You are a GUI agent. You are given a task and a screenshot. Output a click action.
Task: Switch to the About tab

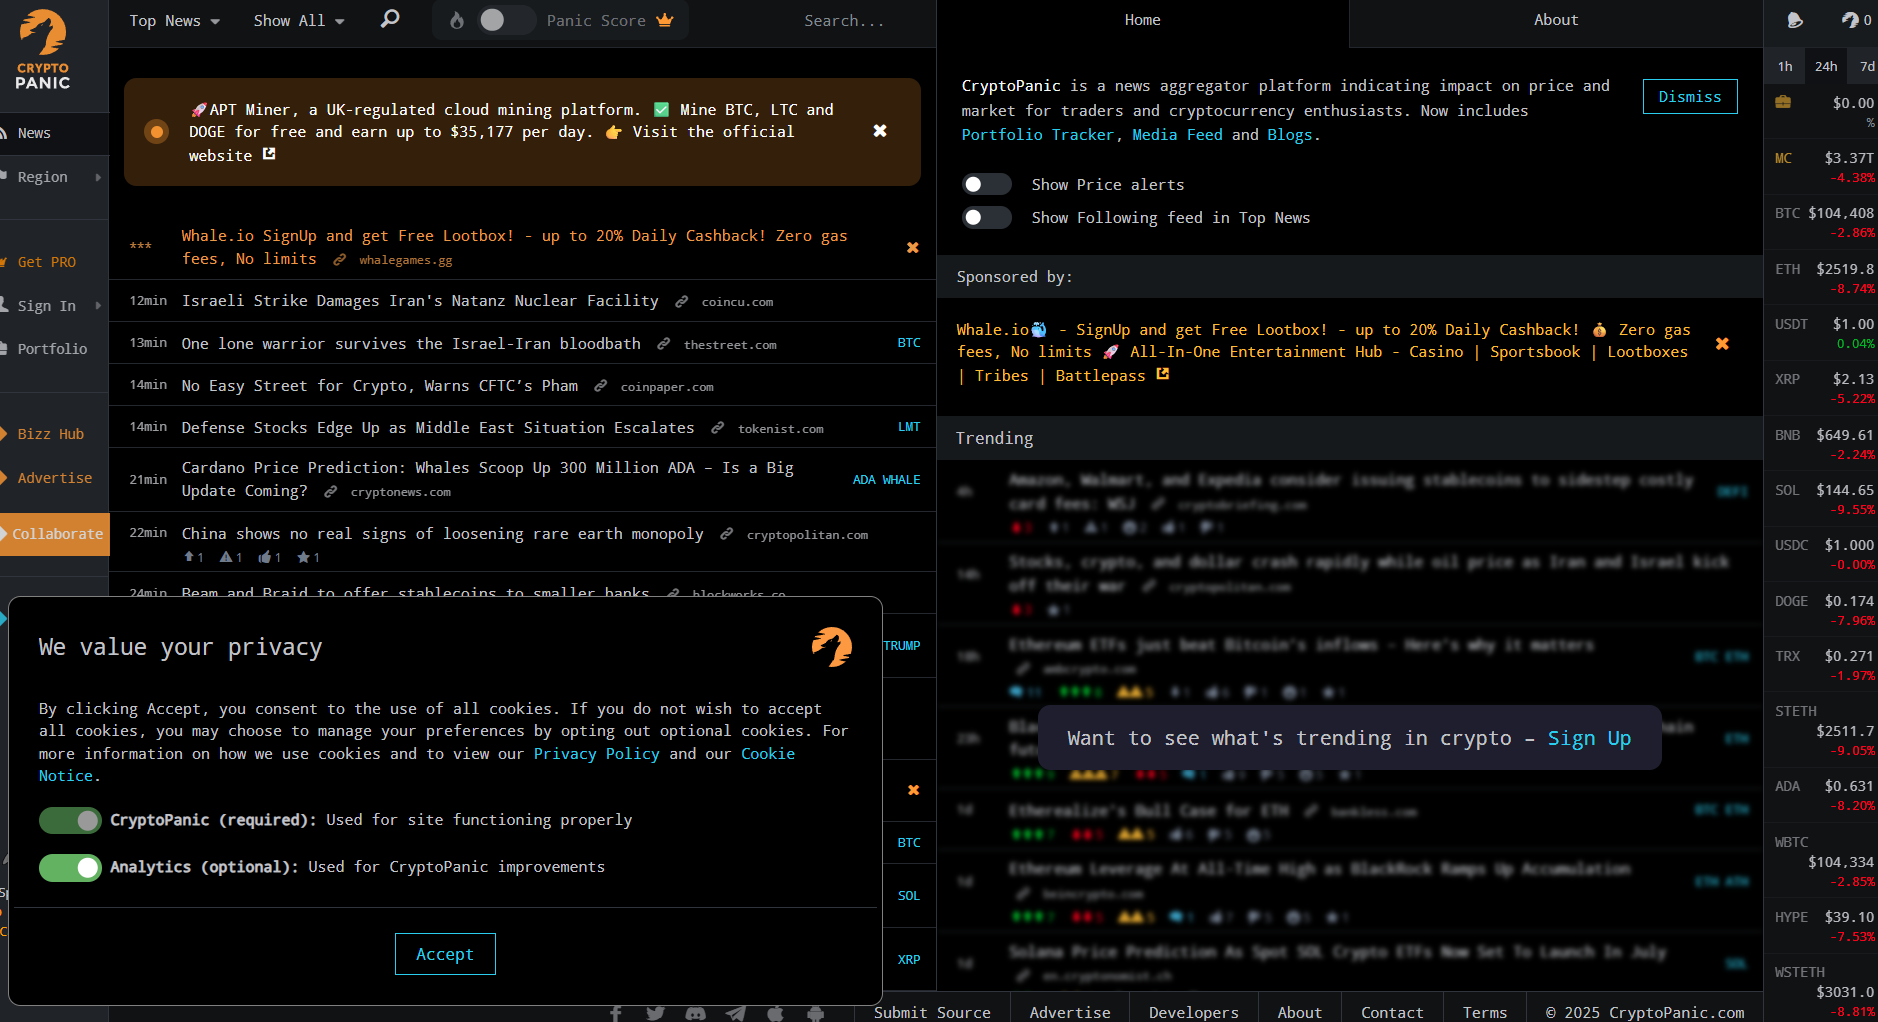[x=1556, y=20]
